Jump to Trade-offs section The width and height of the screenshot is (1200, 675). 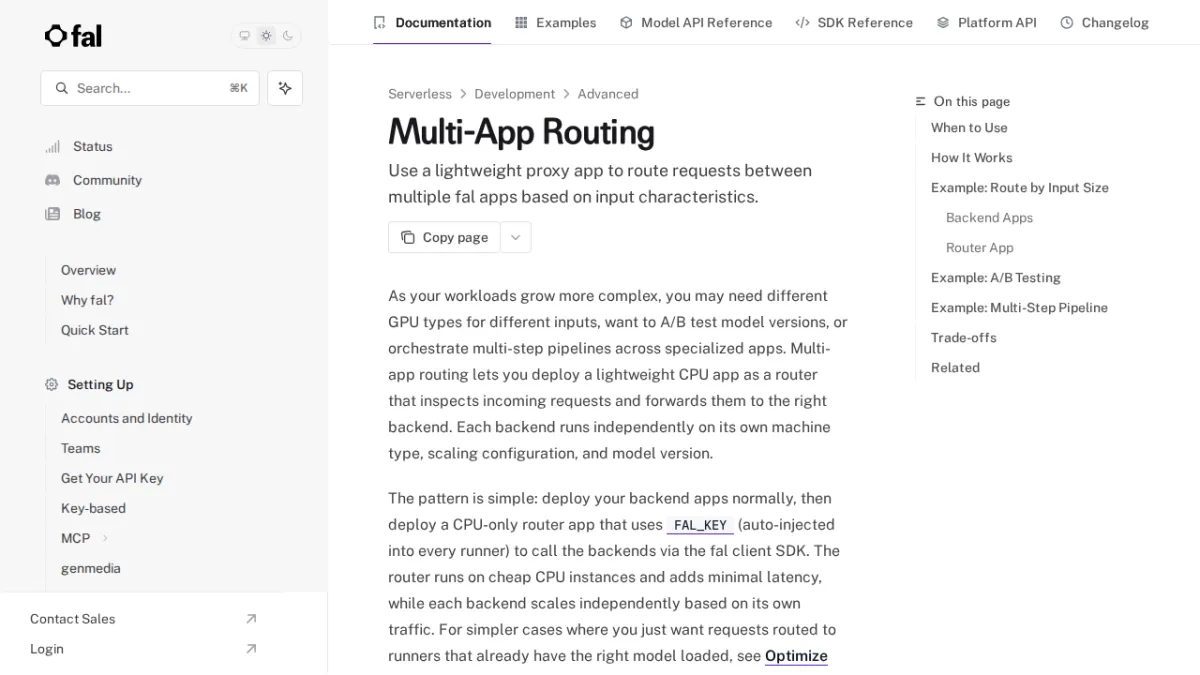click(x=964, y=338)
